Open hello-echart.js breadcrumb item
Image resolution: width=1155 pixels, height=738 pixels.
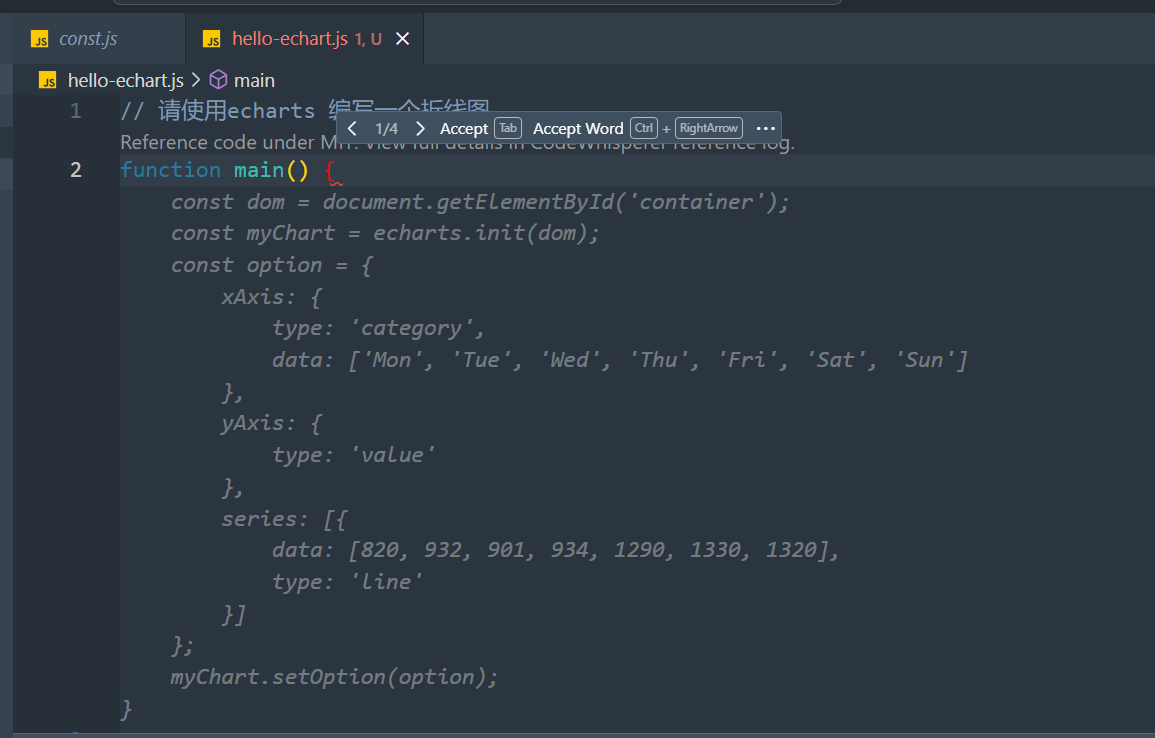tap(126, 80)
